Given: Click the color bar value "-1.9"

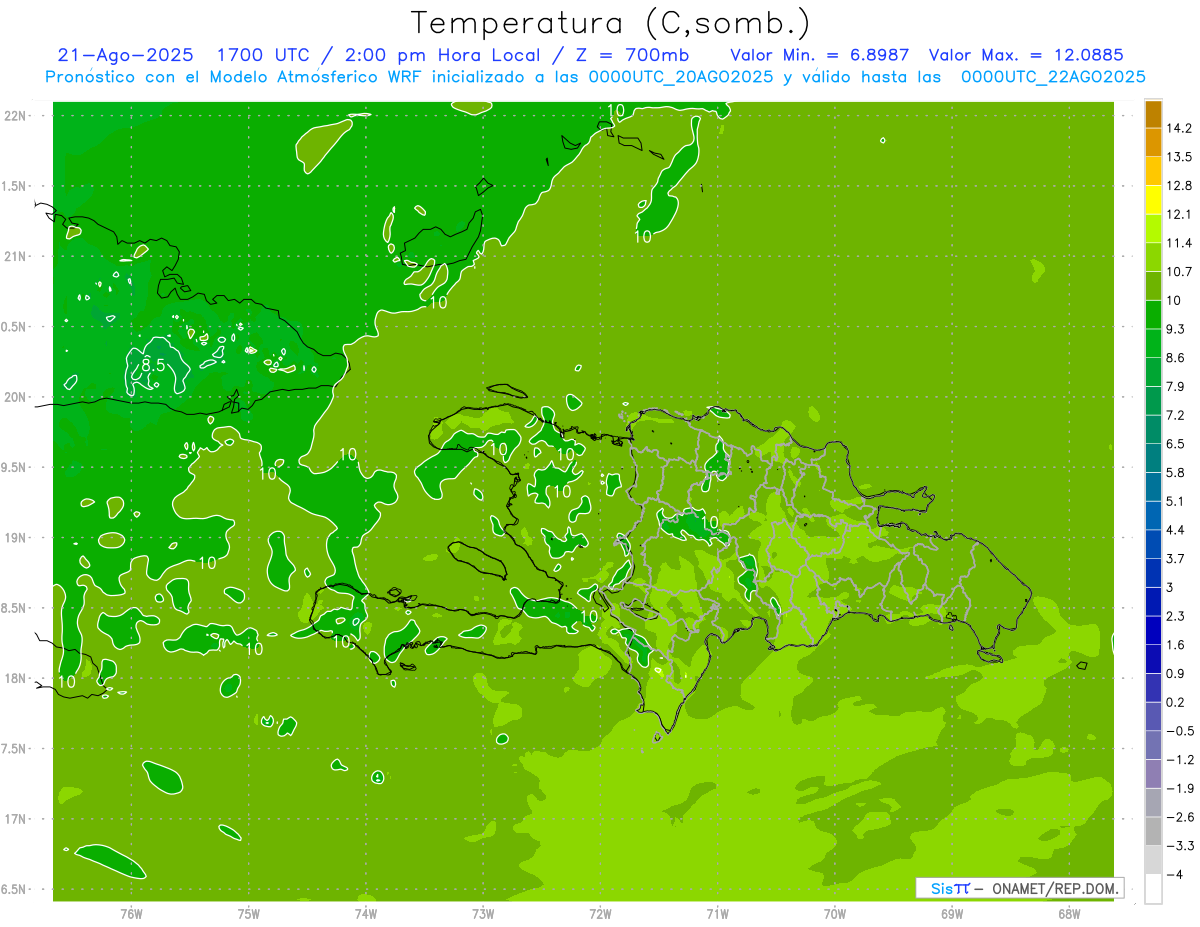Looking at the screenshot, I should point(1179,789).
